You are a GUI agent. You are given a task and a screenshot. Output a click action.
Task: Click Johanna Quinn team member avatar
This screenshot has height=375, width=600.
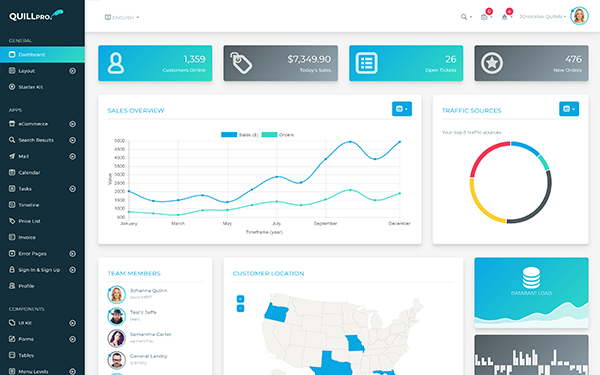pyautogui.click(x=116, y=295)
